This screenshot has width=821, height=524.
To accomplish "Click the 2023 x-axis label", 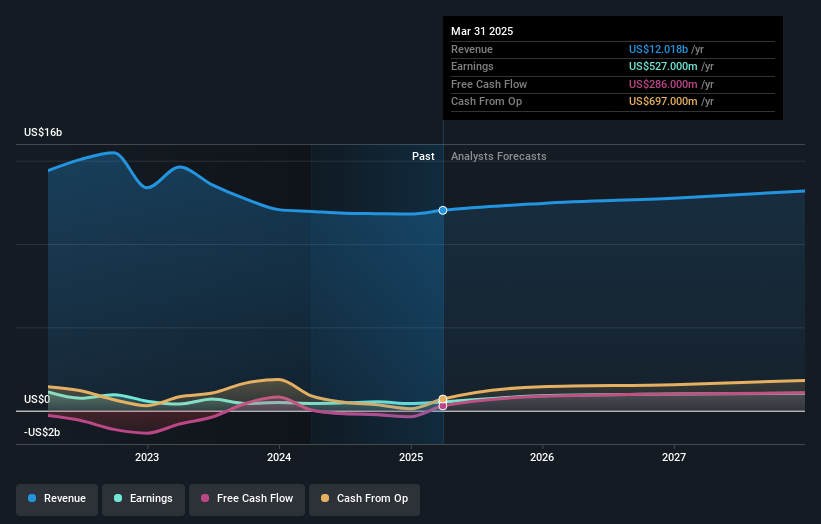I will coord(147,458).
